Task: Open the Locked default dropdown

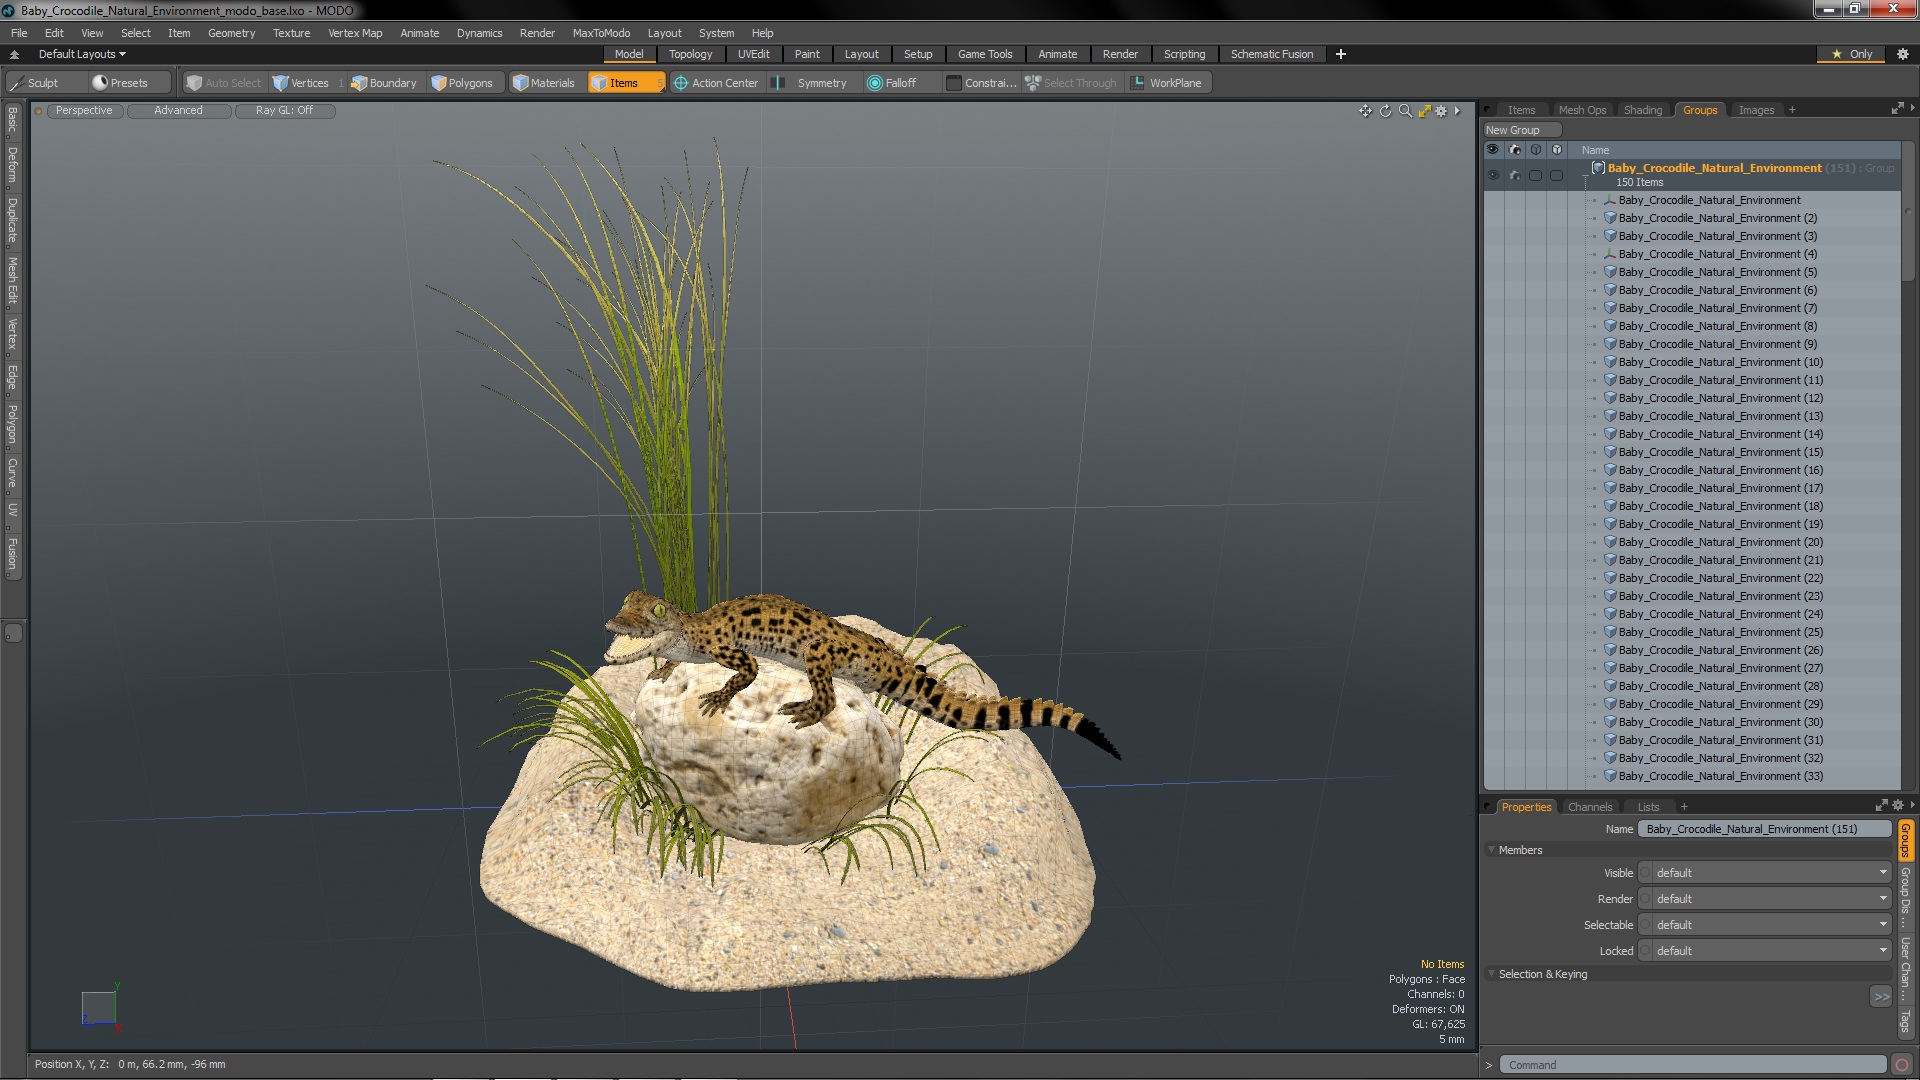Action: click(x=1770, y=951)
